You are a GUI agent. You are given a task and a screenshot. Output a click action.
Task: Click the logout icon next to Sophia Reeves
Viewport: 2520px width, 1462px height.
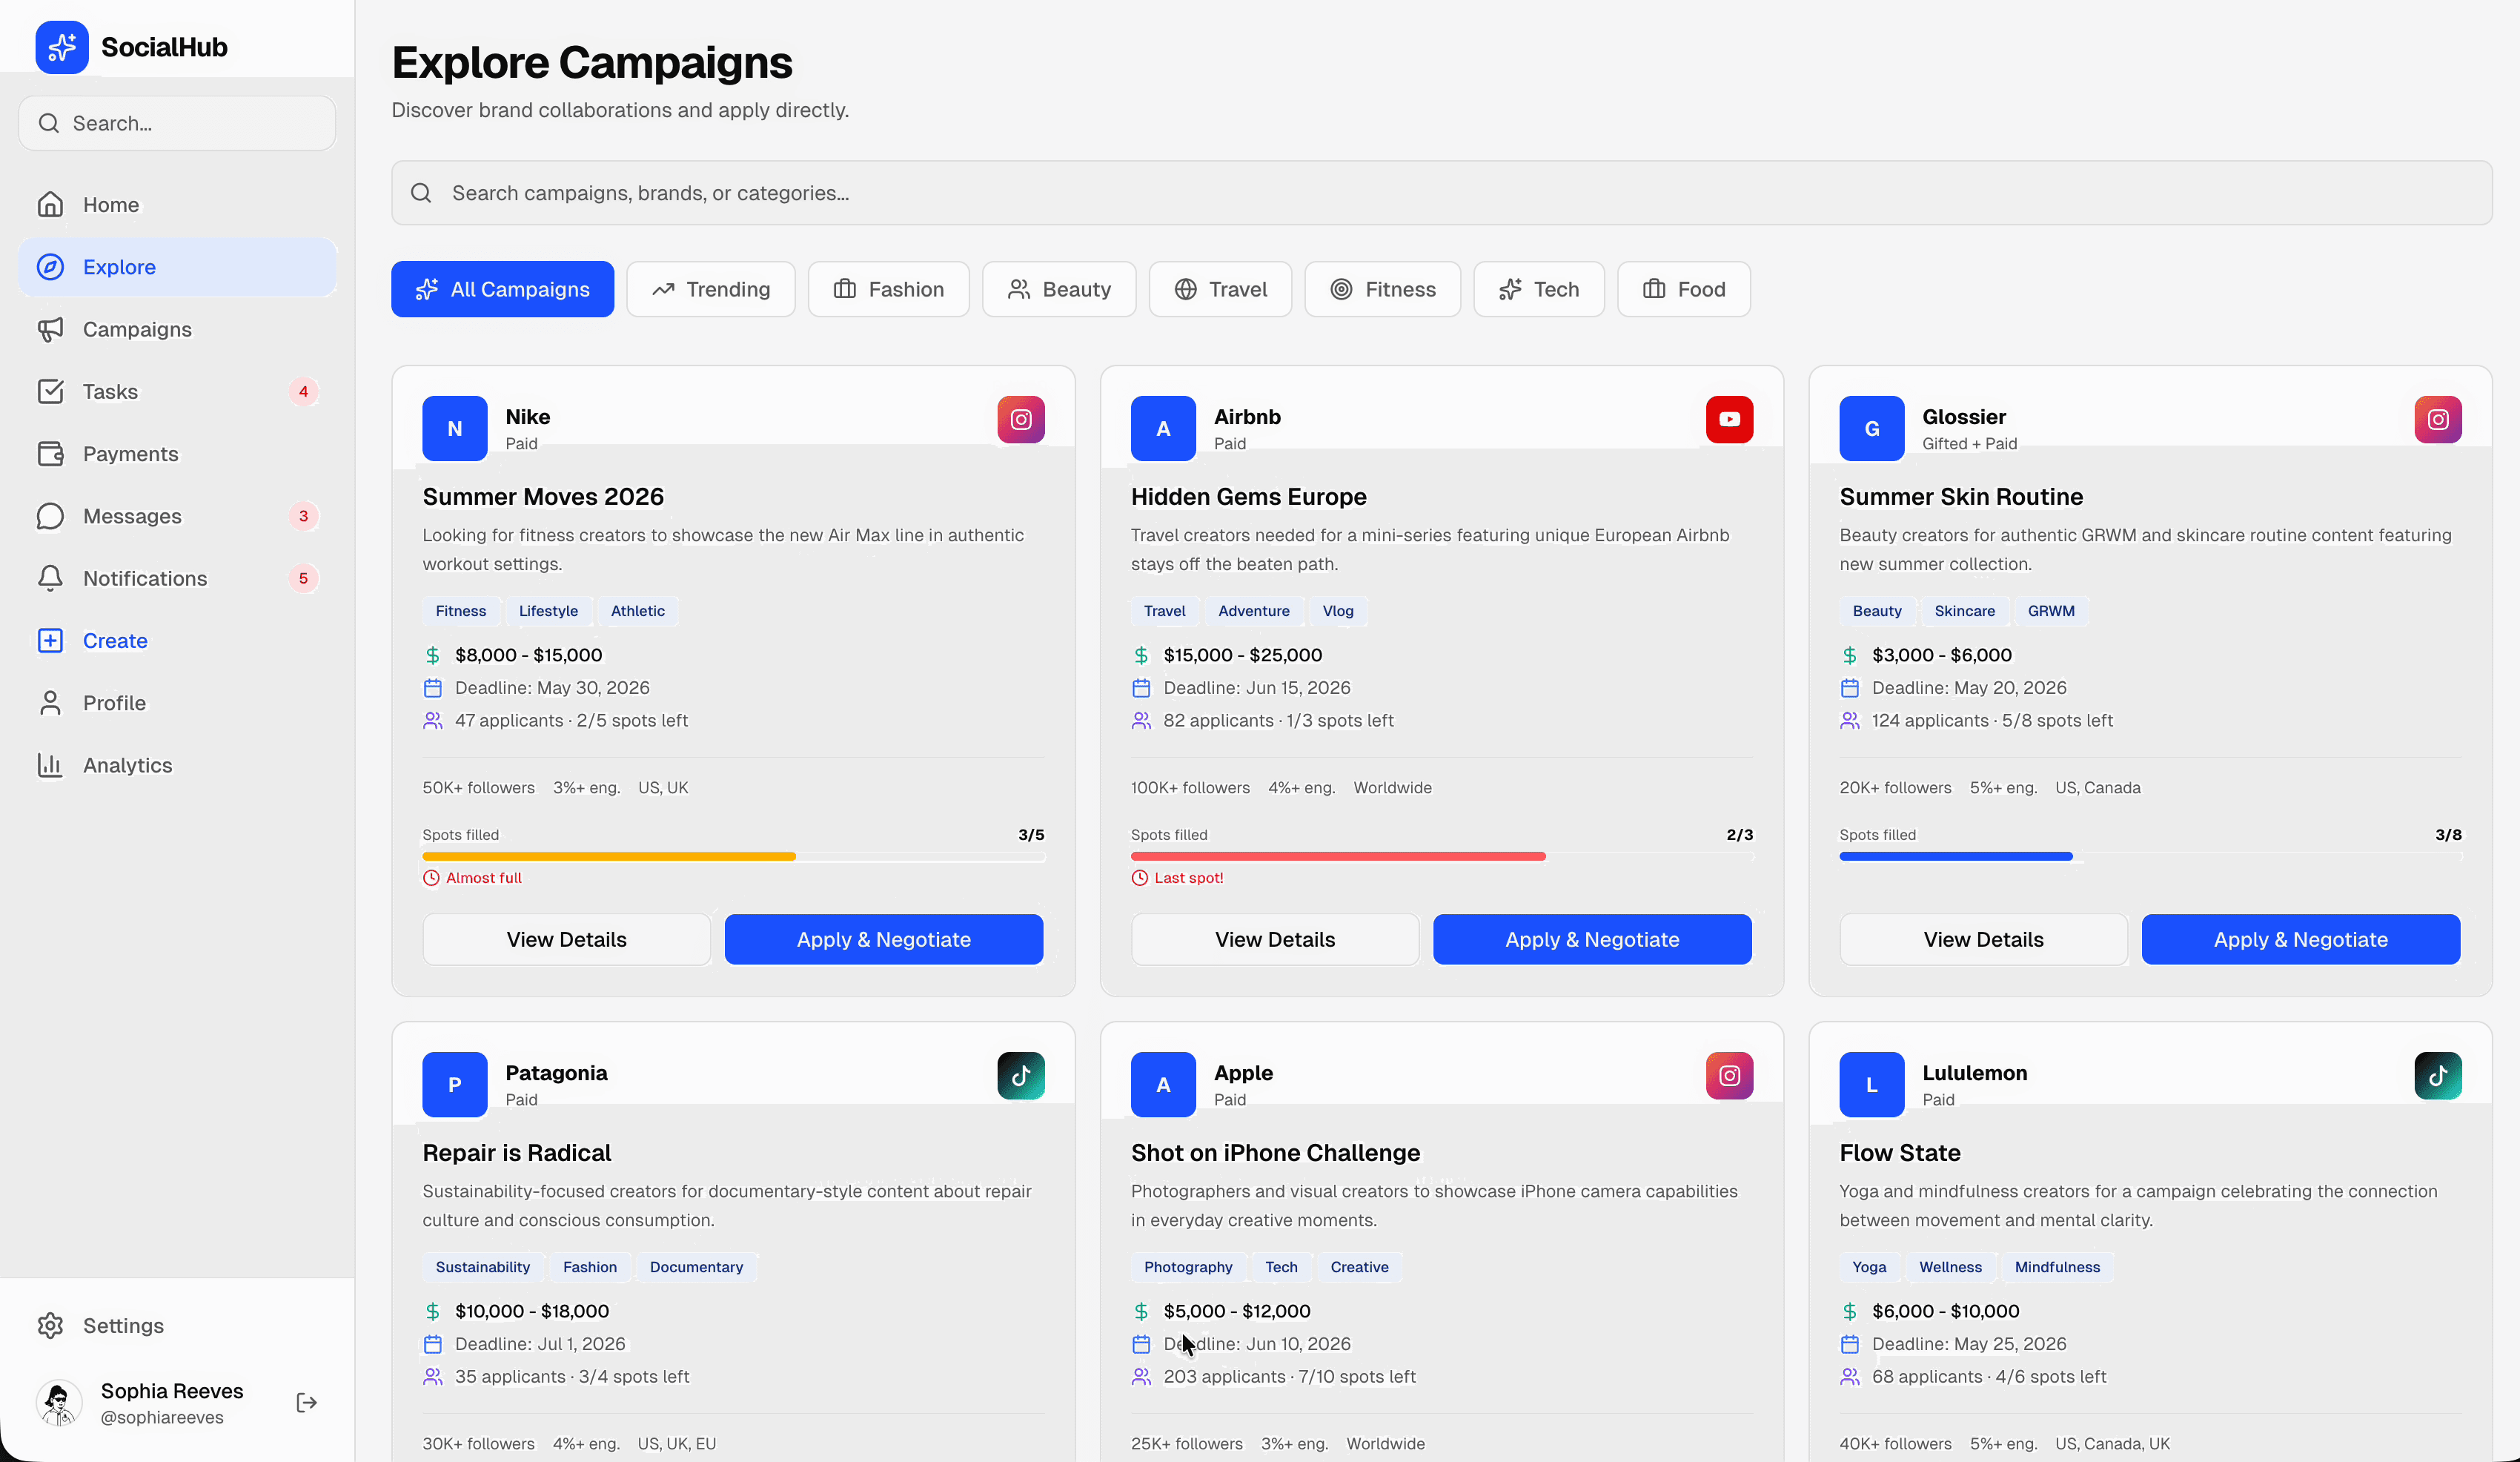[x=306, y=1402]
